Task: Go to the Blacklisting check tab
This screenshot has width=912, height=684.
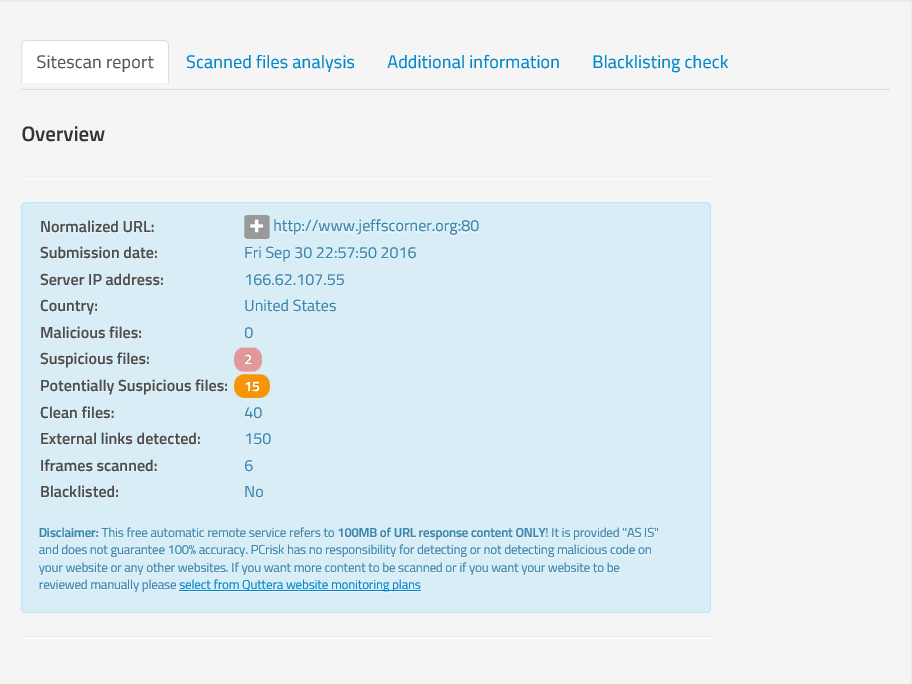Action: [660, 62]
